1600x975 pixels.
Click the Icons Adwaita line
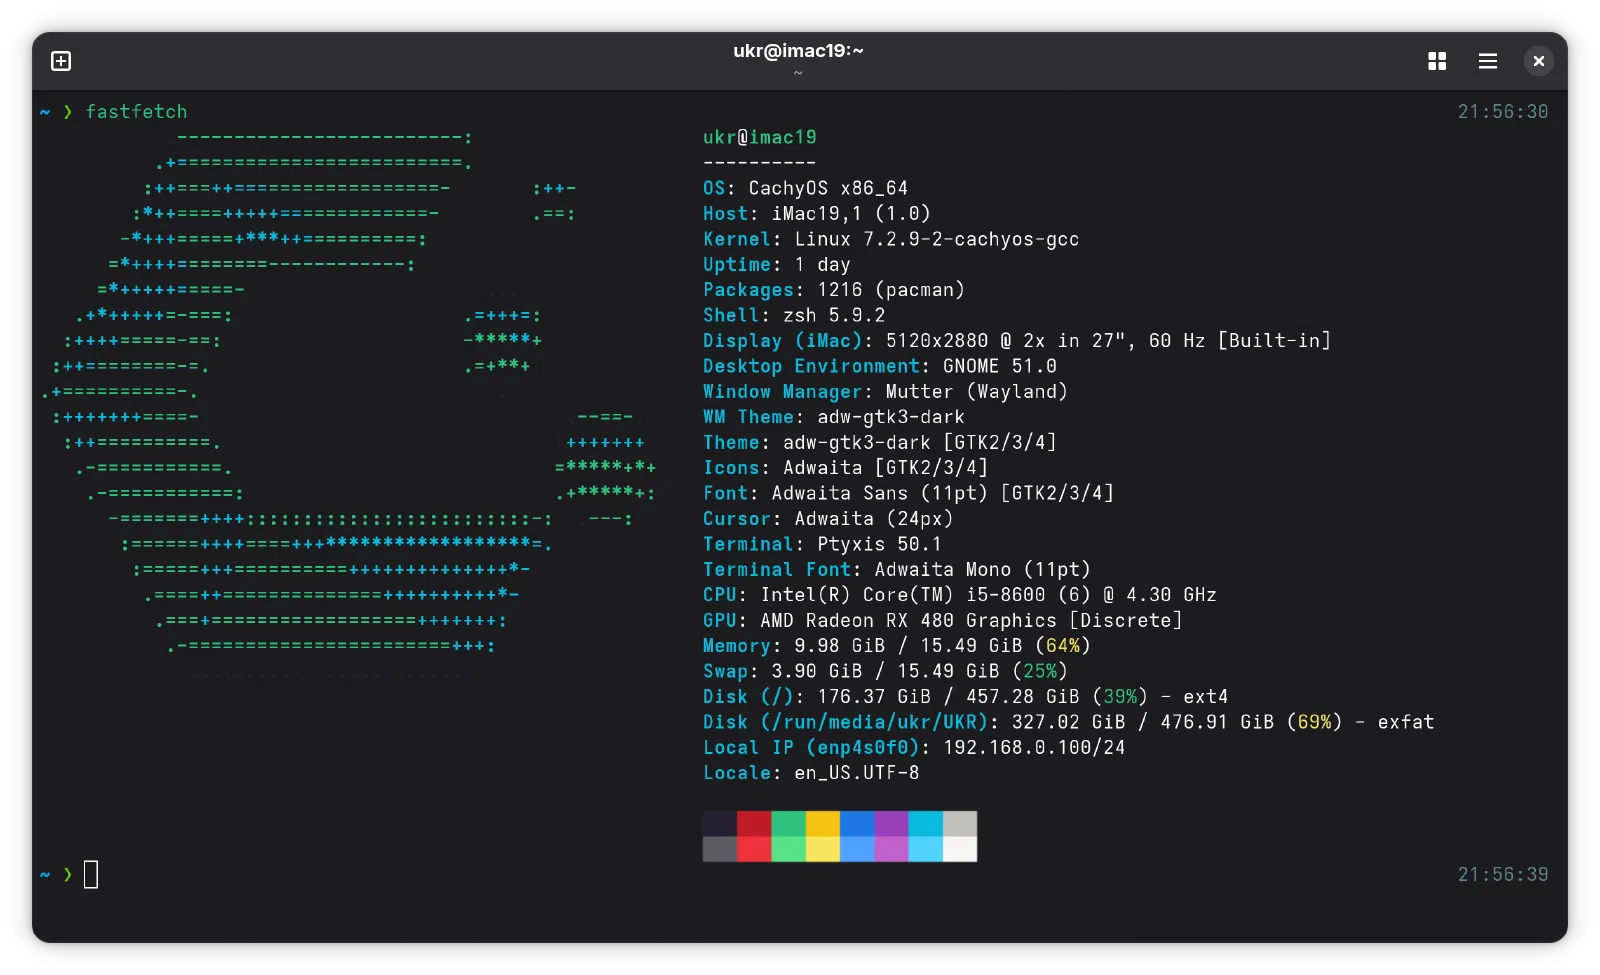click(x=845, y=468)
